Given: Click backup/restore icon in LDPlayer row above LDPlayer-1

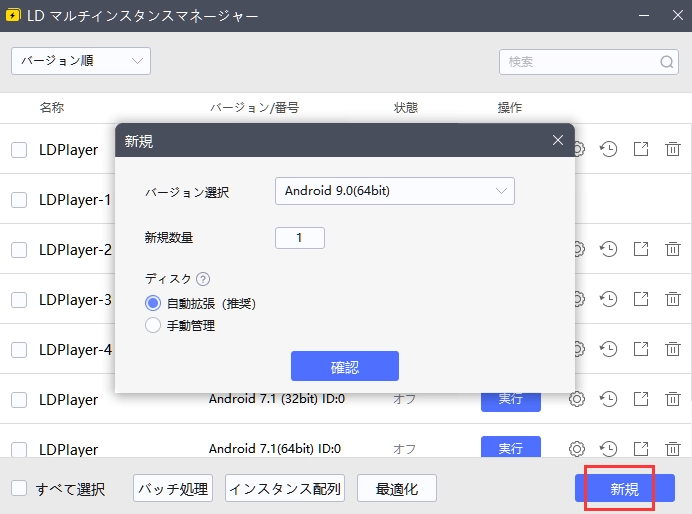Looking at the screenshot, I should (608, 149).
